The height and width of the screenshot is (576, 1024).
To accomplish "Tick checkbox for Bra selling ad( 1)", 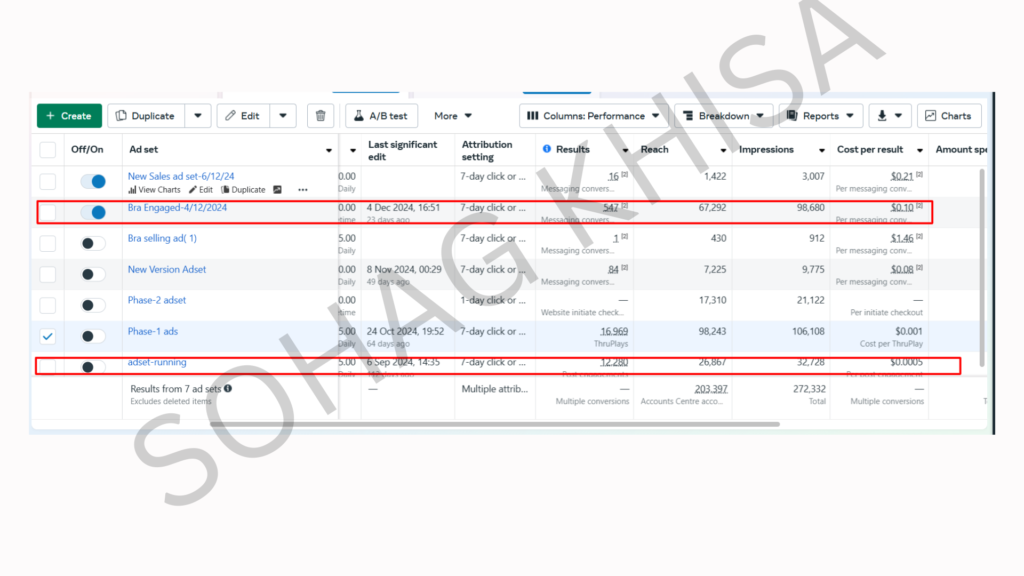I will (48, 243).
